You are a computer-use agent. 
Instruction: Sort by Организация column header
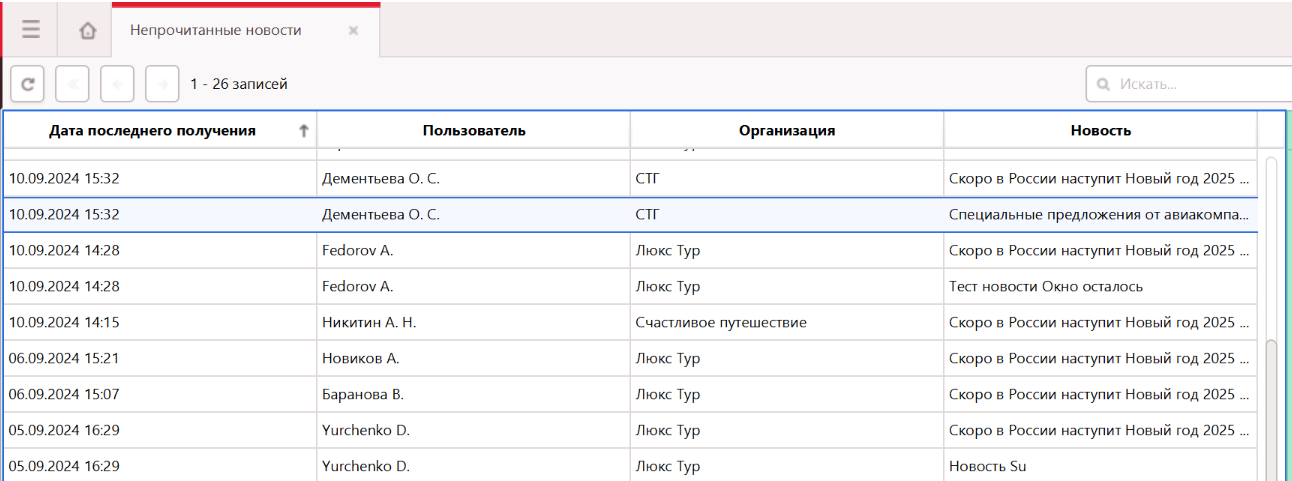(x=786, y=131)
